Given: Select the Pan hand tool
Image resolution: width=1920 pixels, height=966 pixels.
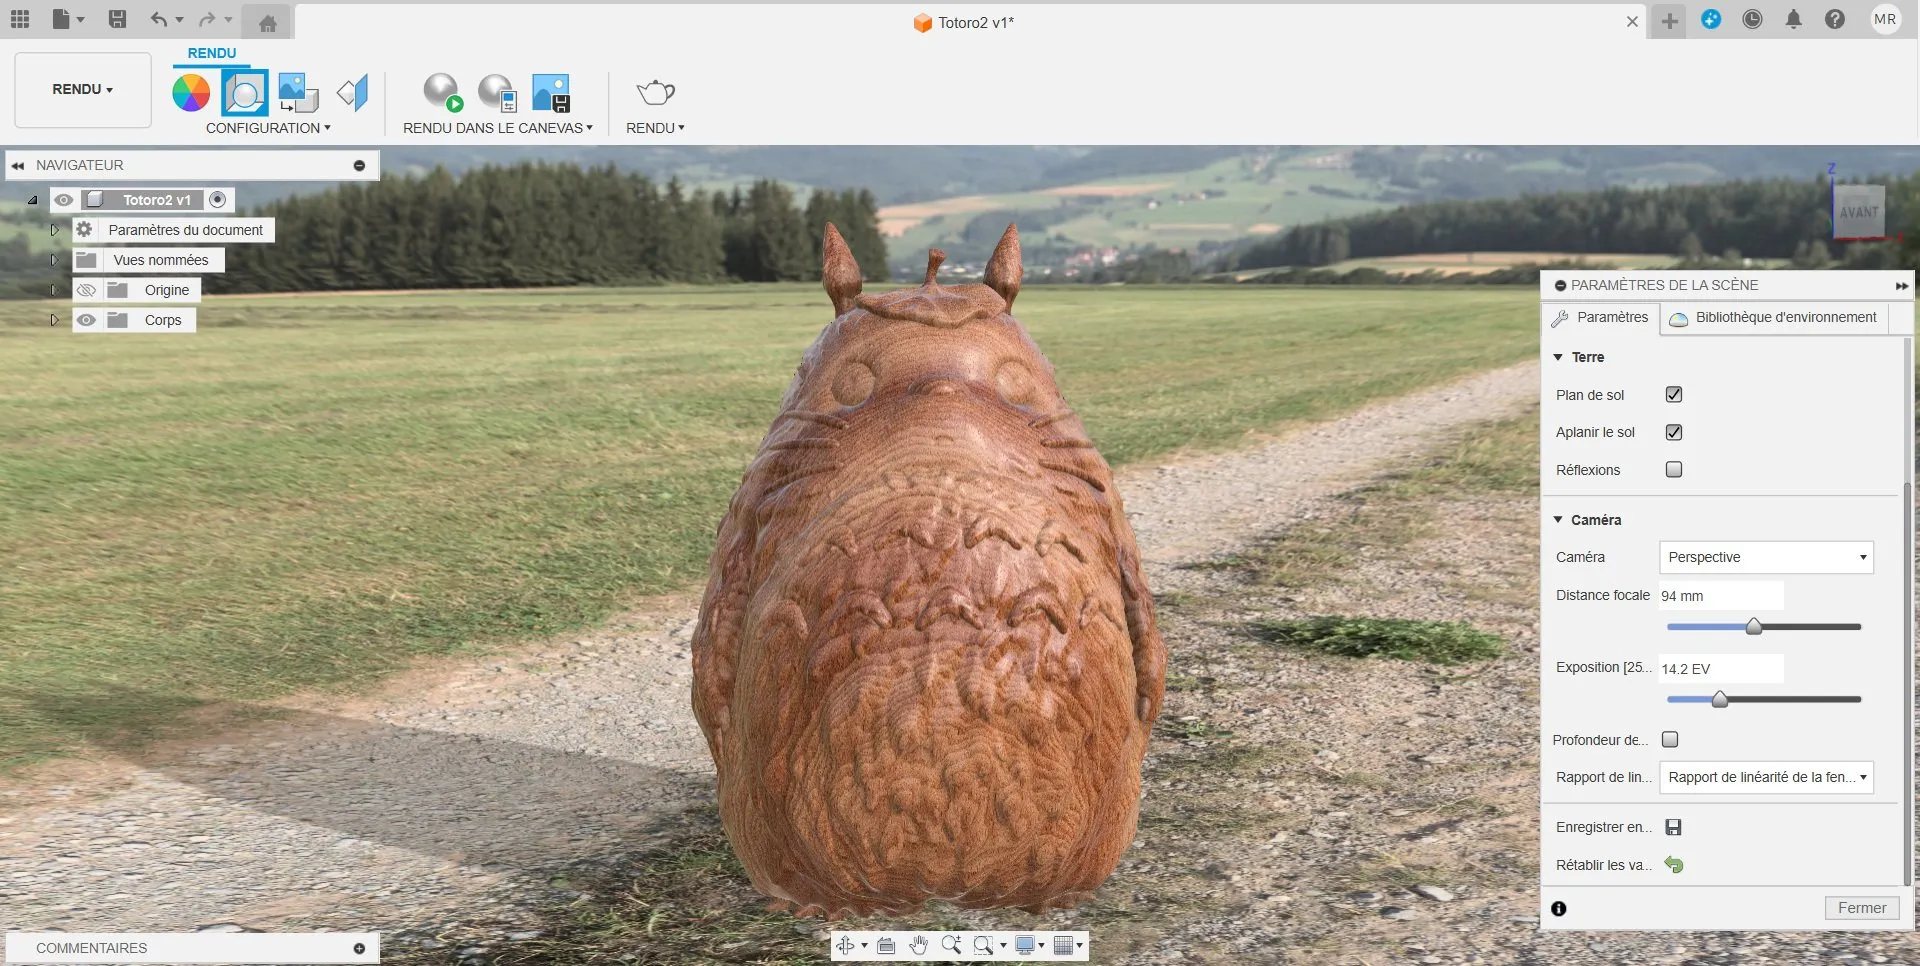Looking at the screenshot, I should [x=918, y=945].
